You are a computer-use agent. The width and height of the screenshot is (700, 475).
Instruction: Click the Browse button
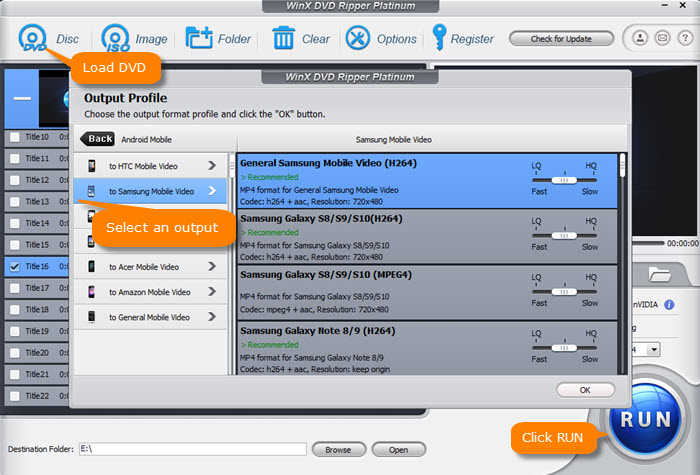[x=338, y=450]
